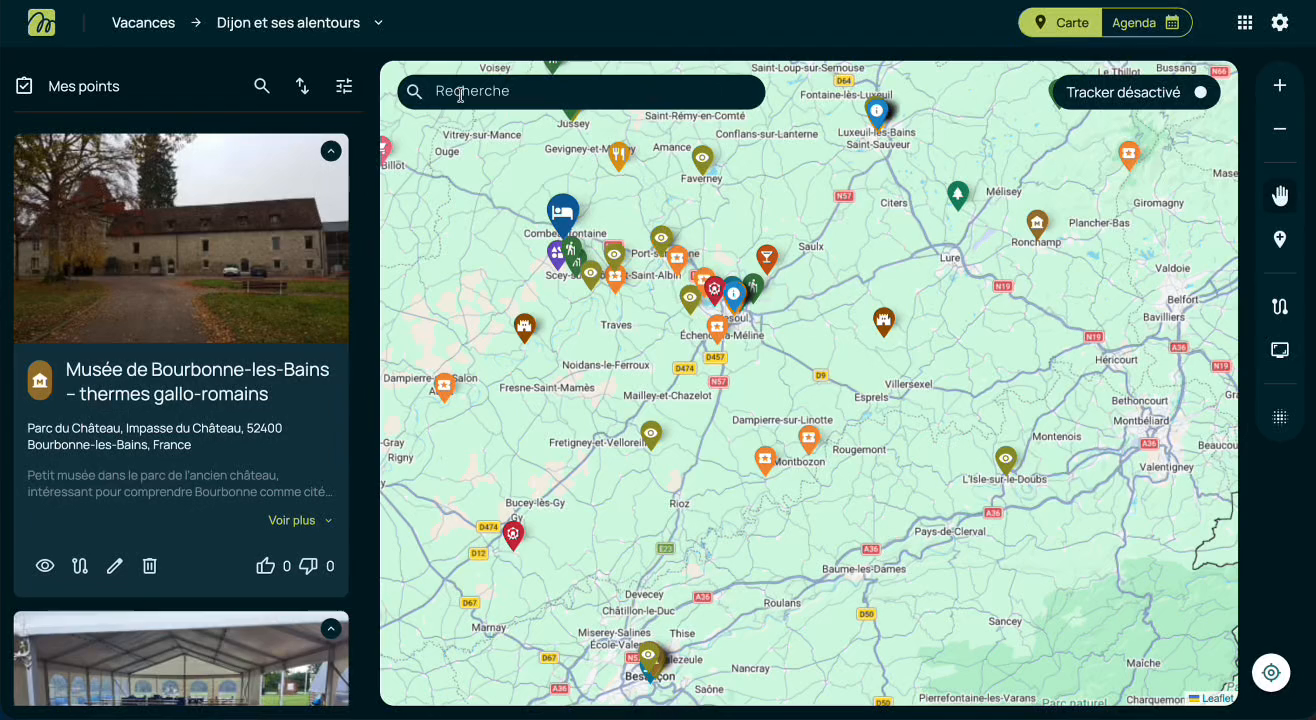Switch to the Agenda view

point(1146,22)
